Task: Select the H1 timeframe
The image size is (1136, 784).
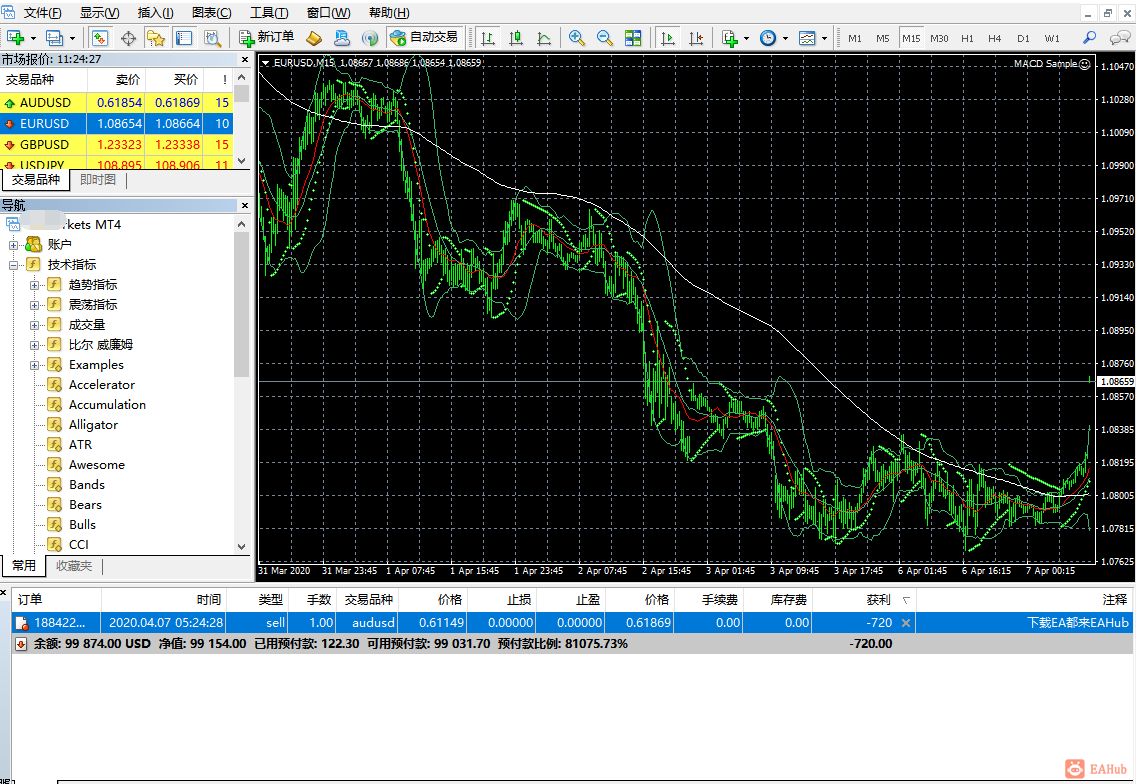Action: coord(967,38)
